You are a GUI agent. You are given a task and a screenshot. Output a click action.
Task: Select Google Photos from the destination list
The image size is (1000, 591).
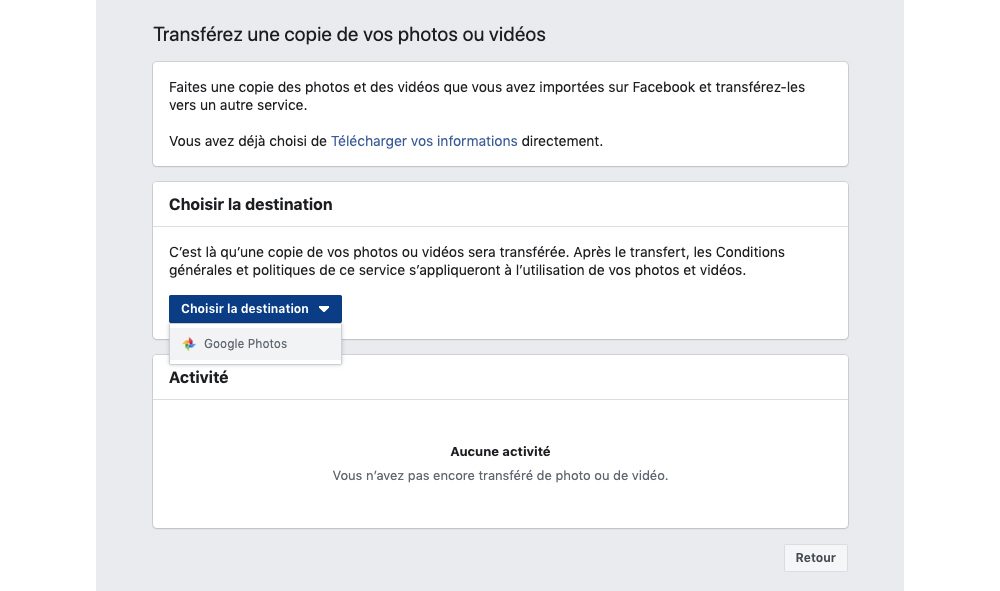point(255,344)
